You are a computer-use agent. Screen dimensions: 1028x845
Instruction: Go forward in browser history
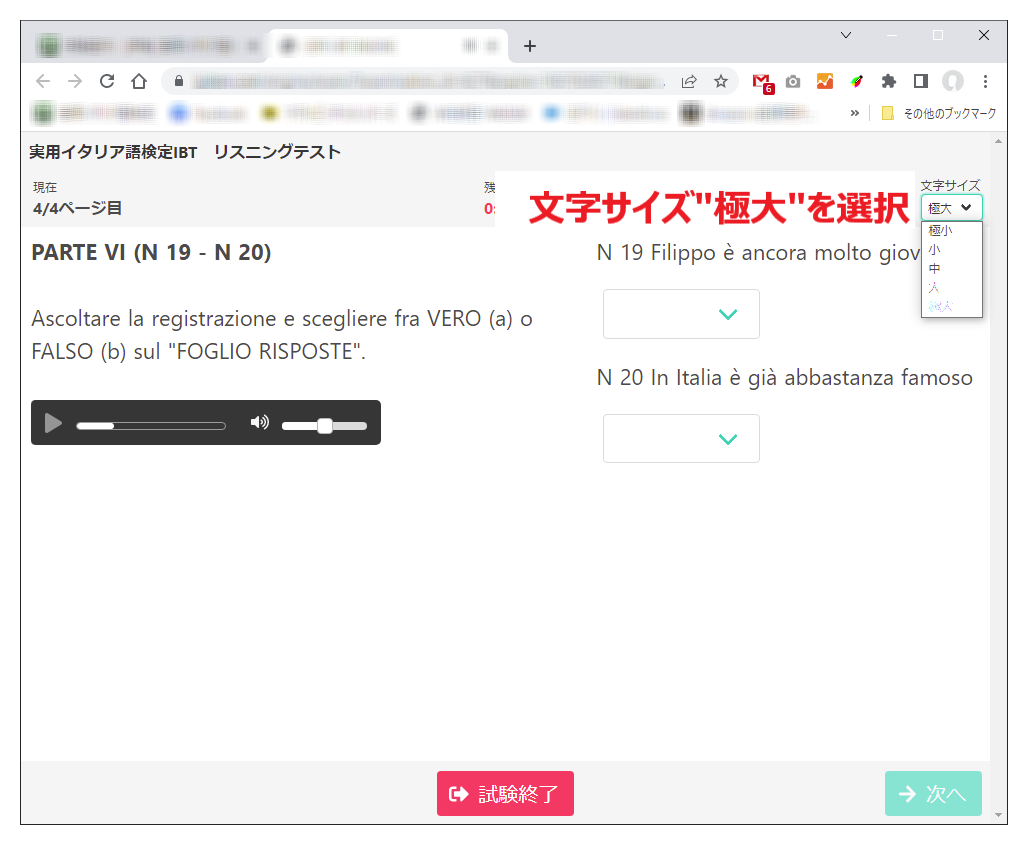pos(75,81)
